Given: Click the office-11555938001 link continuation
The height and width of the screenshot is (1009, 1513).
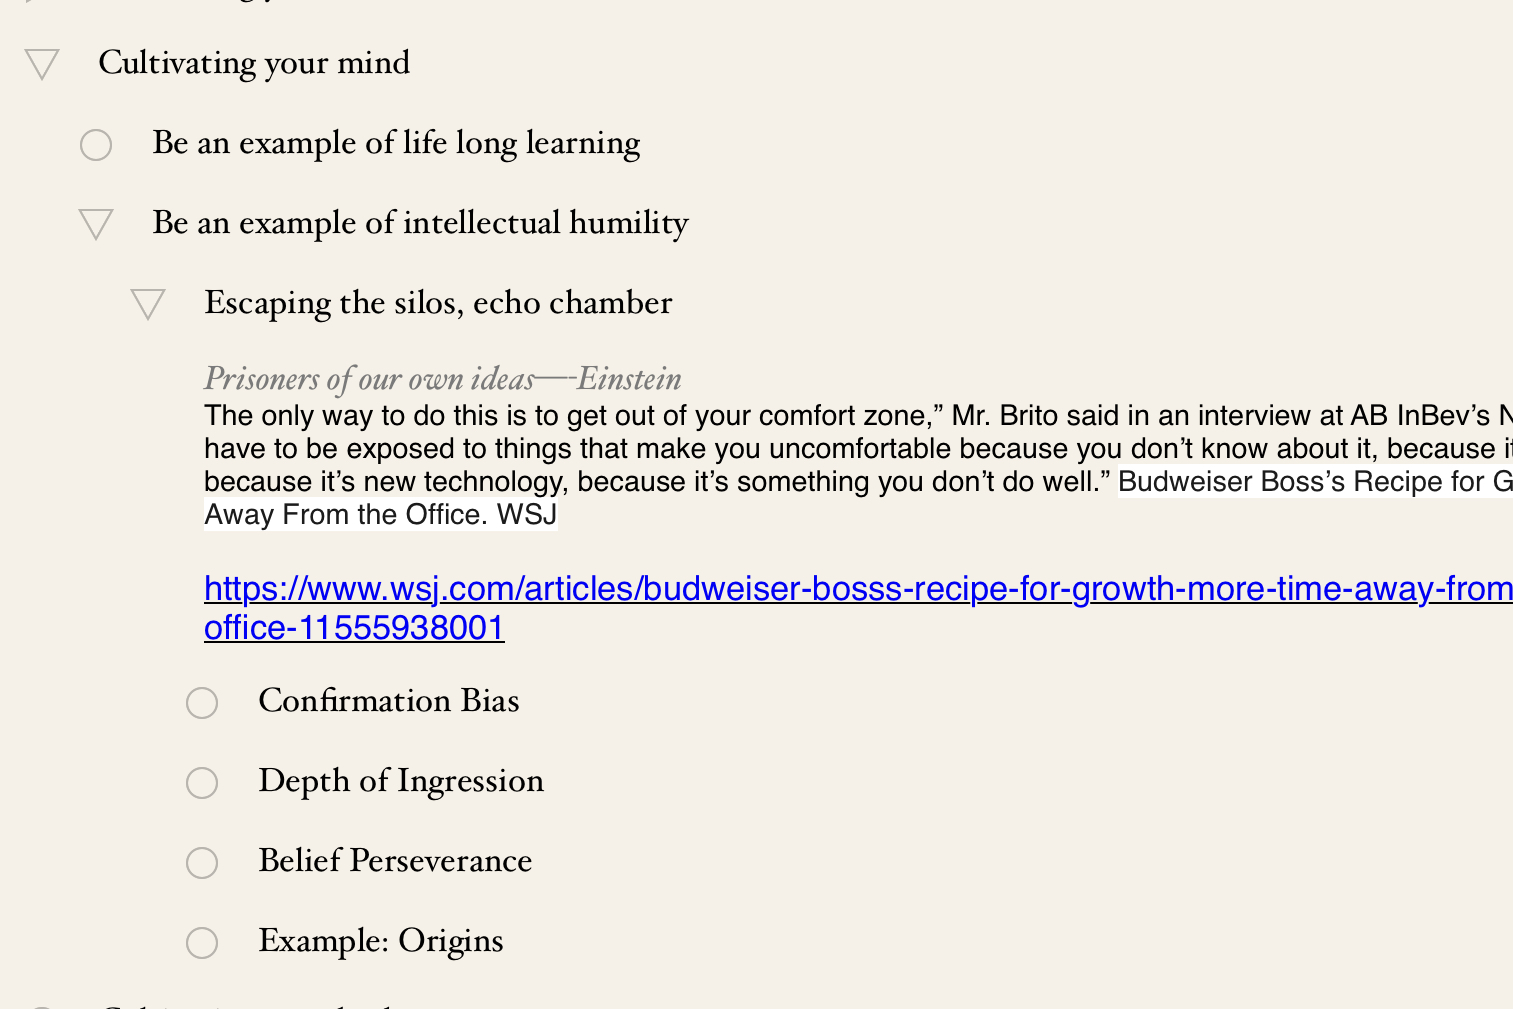Looking at the screenshot, I should (354, 628).
